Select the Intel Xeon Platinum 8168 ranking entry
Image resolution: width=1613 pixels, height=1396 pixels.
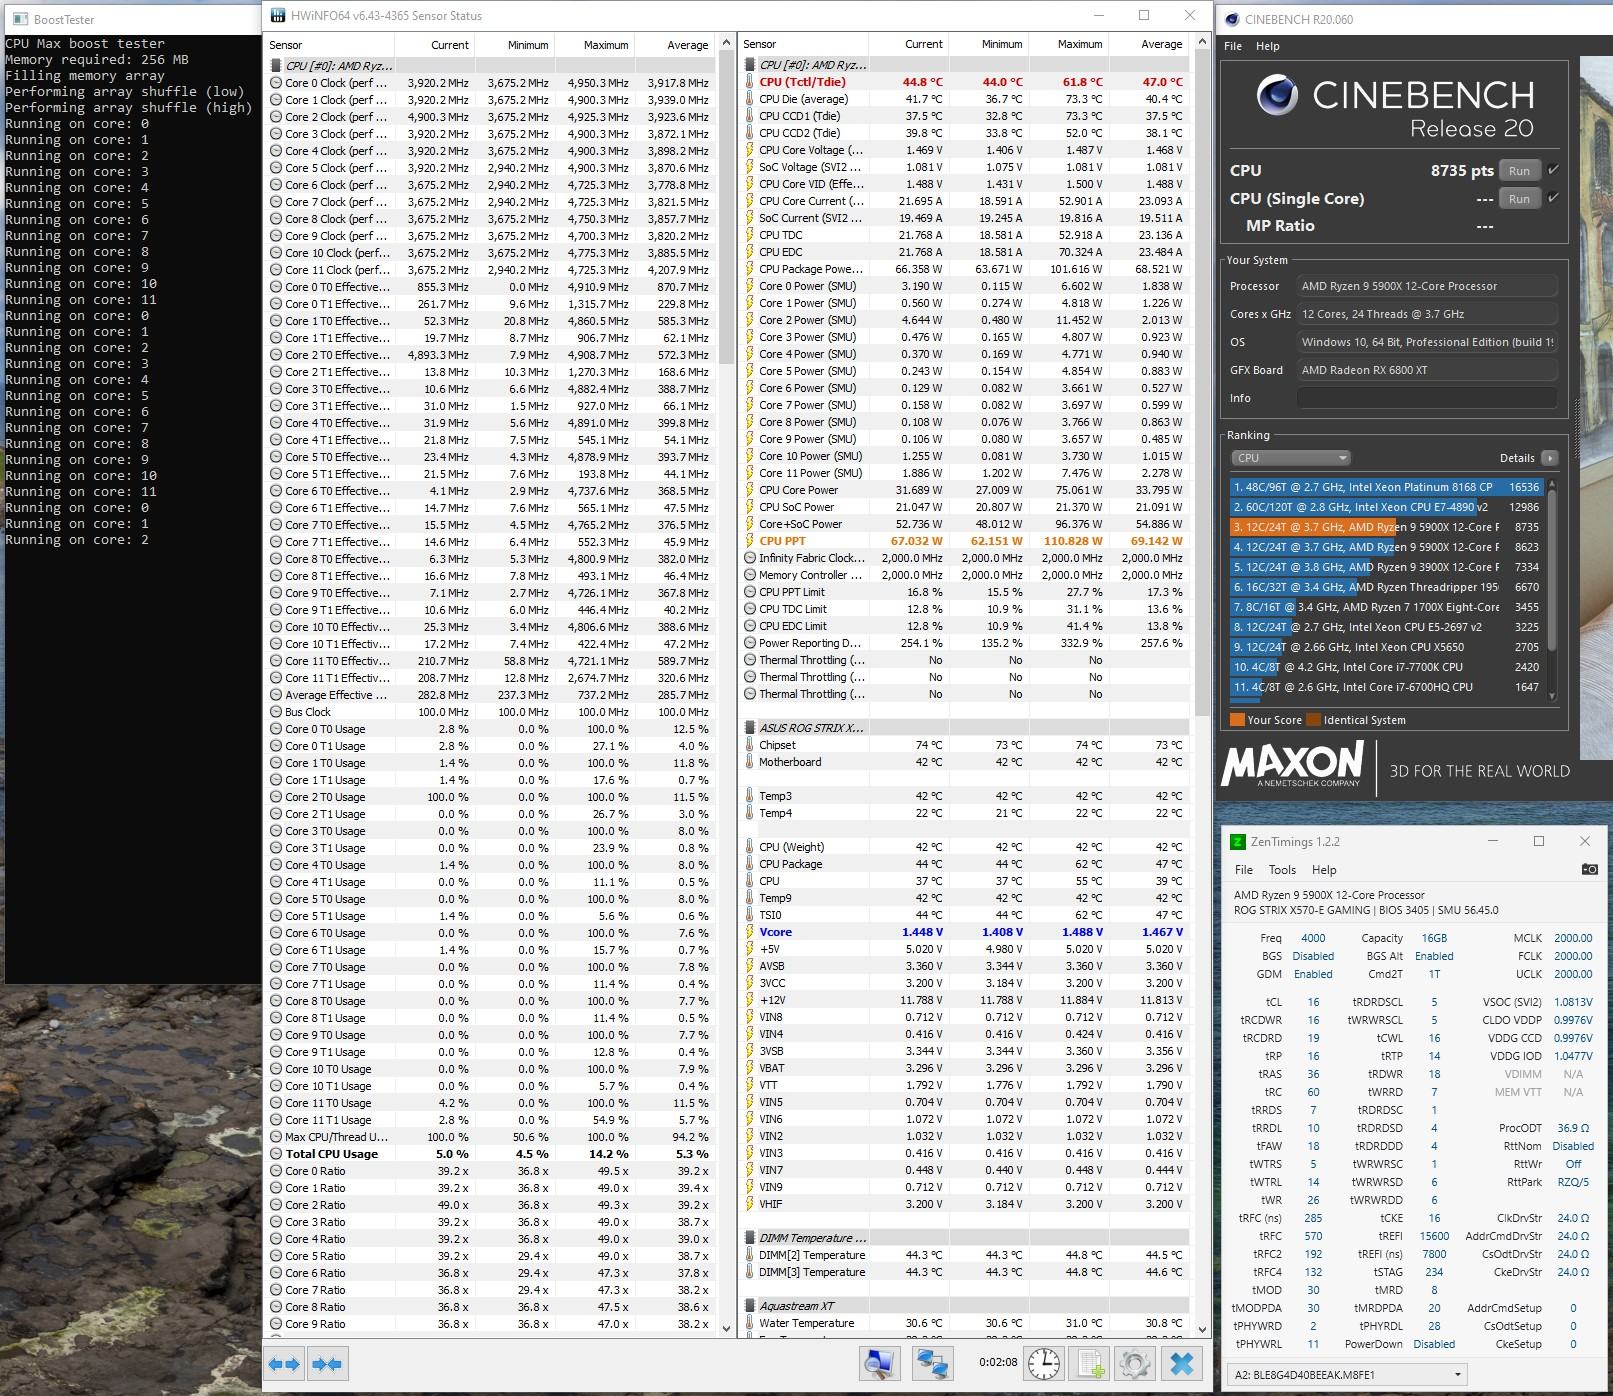[1386, 487]
